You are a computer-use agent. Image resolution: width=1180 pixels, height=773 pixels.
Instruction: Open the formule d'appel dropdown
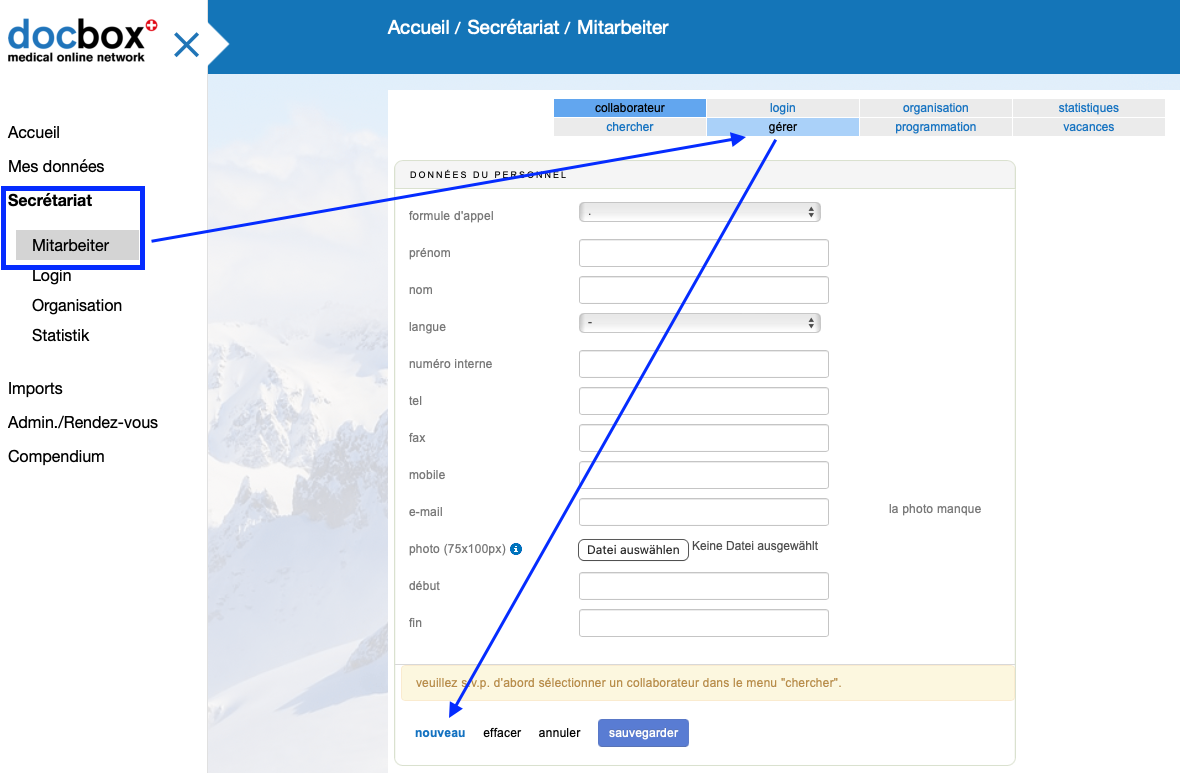[699, 212]
